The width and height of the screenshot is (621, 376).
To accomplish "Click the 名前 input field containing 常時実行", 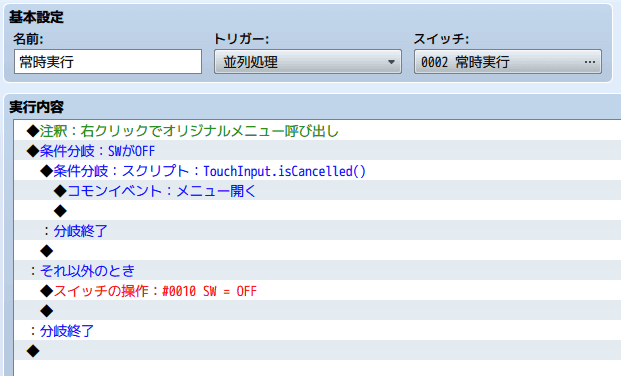I will [x=108, y=62].
